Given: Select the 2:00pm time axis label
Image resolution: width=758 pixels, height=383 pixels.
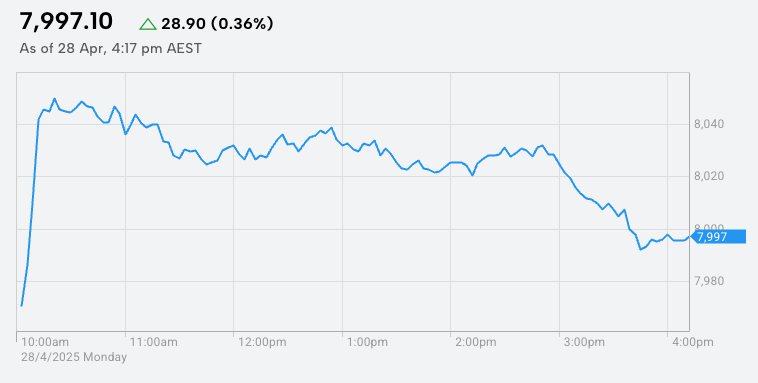Looking at the screenshot, I should 476,342.
